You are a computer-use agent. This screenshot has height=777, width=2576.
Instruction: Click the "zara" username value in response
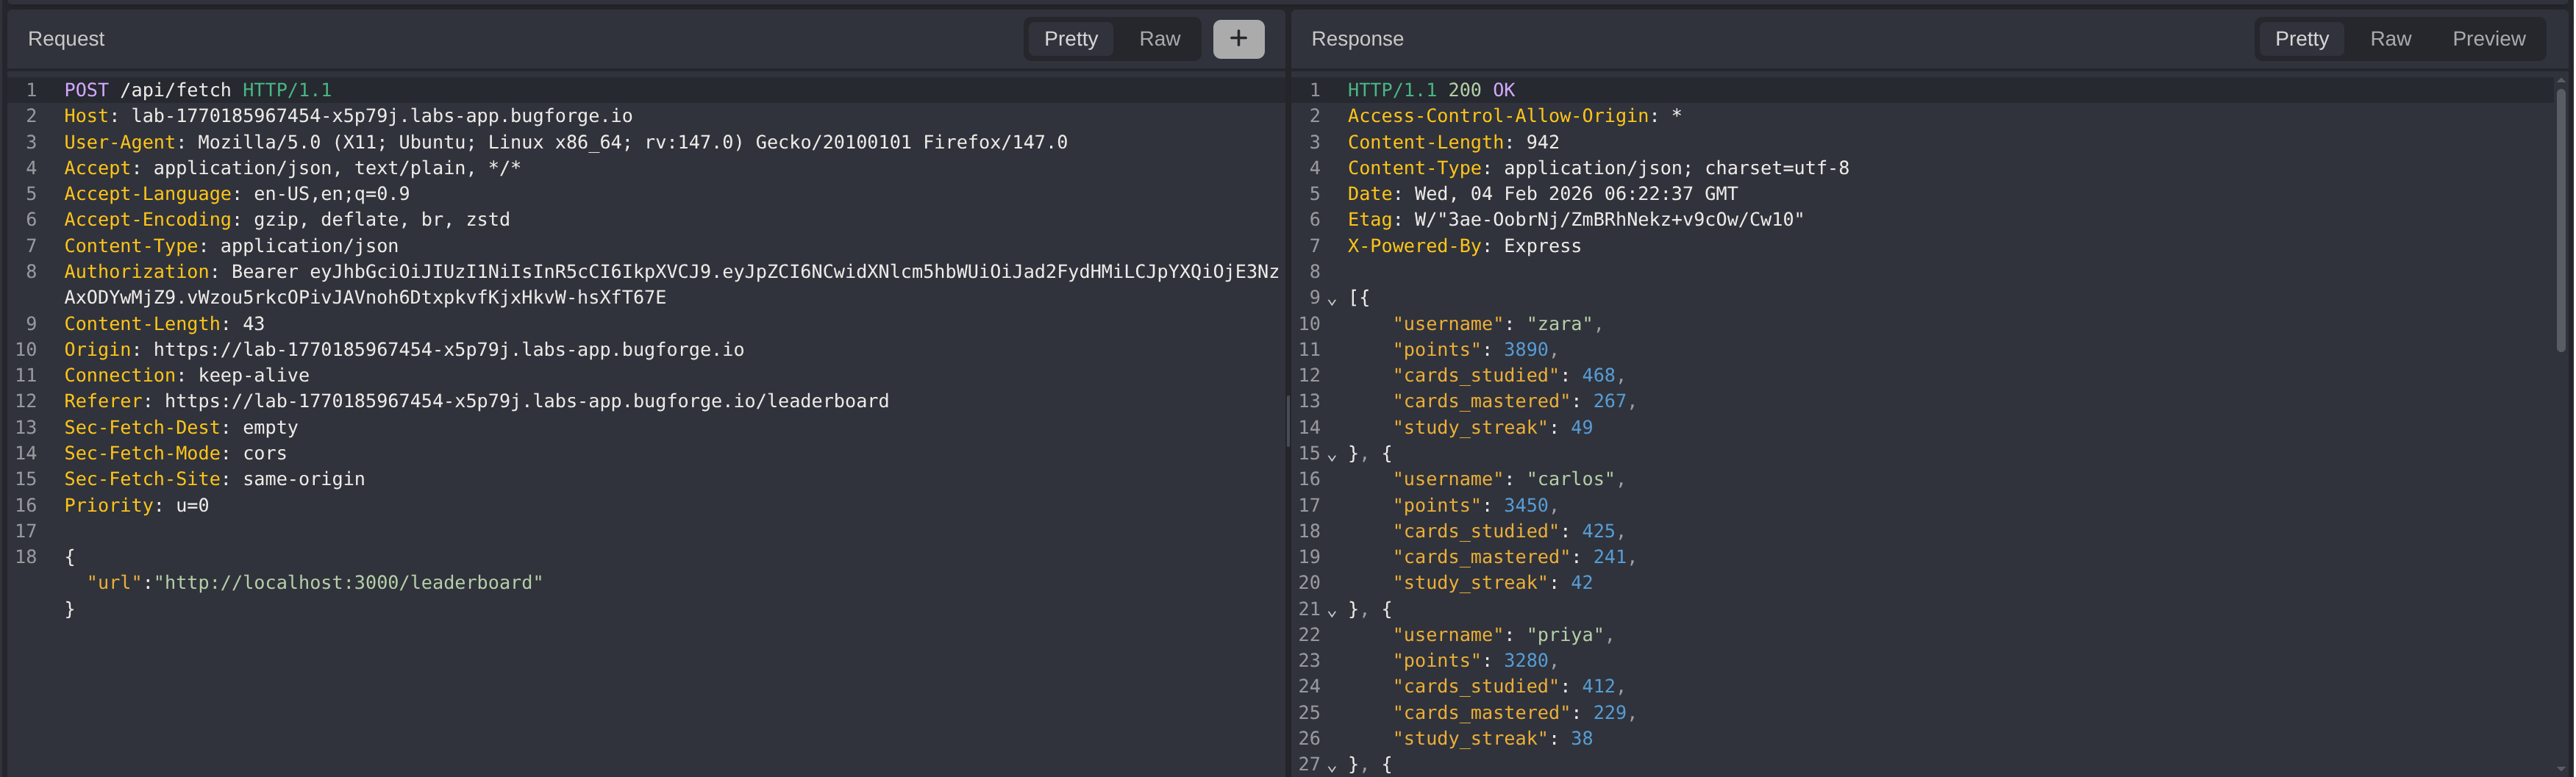point(1558,324)
